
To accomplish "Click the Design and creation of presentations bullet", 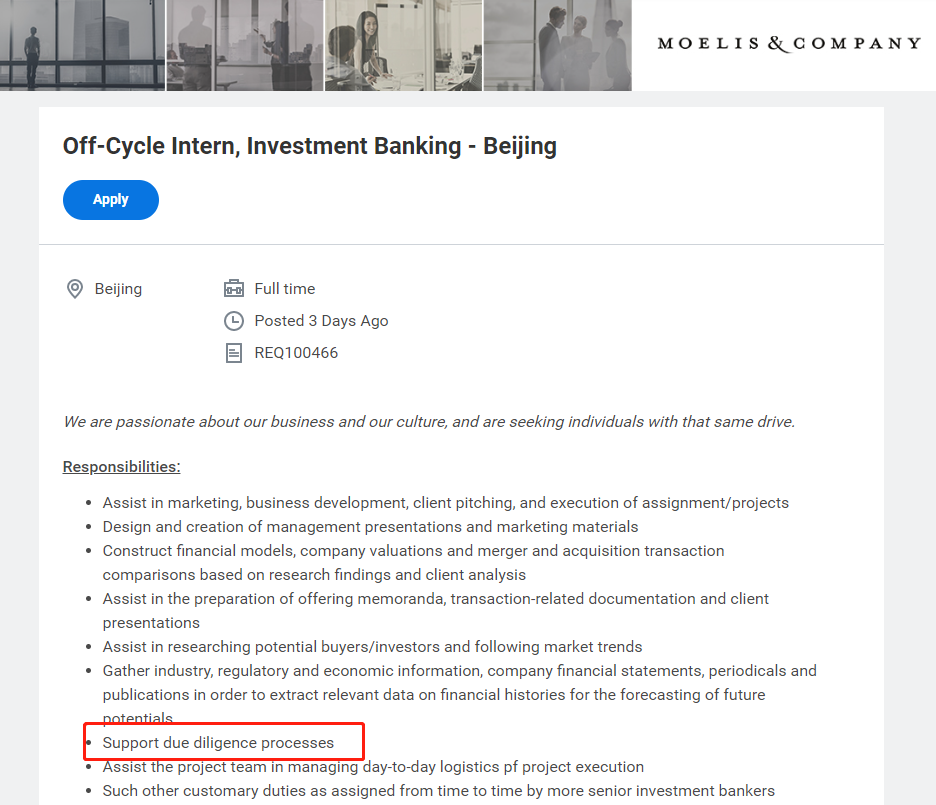I will [x=370, y=527].
